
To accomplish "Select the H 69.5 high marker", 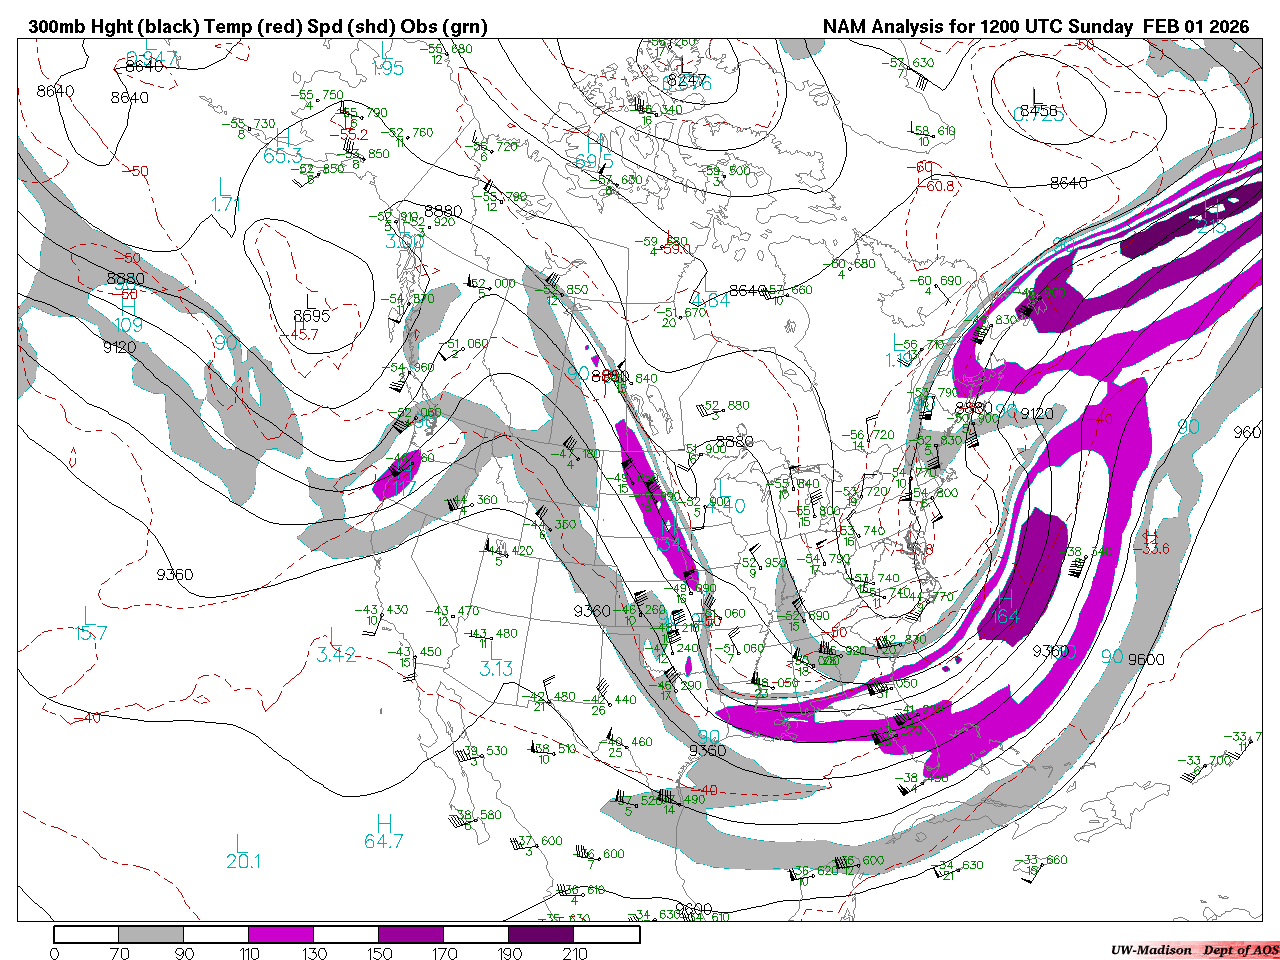I will point(594,151).
